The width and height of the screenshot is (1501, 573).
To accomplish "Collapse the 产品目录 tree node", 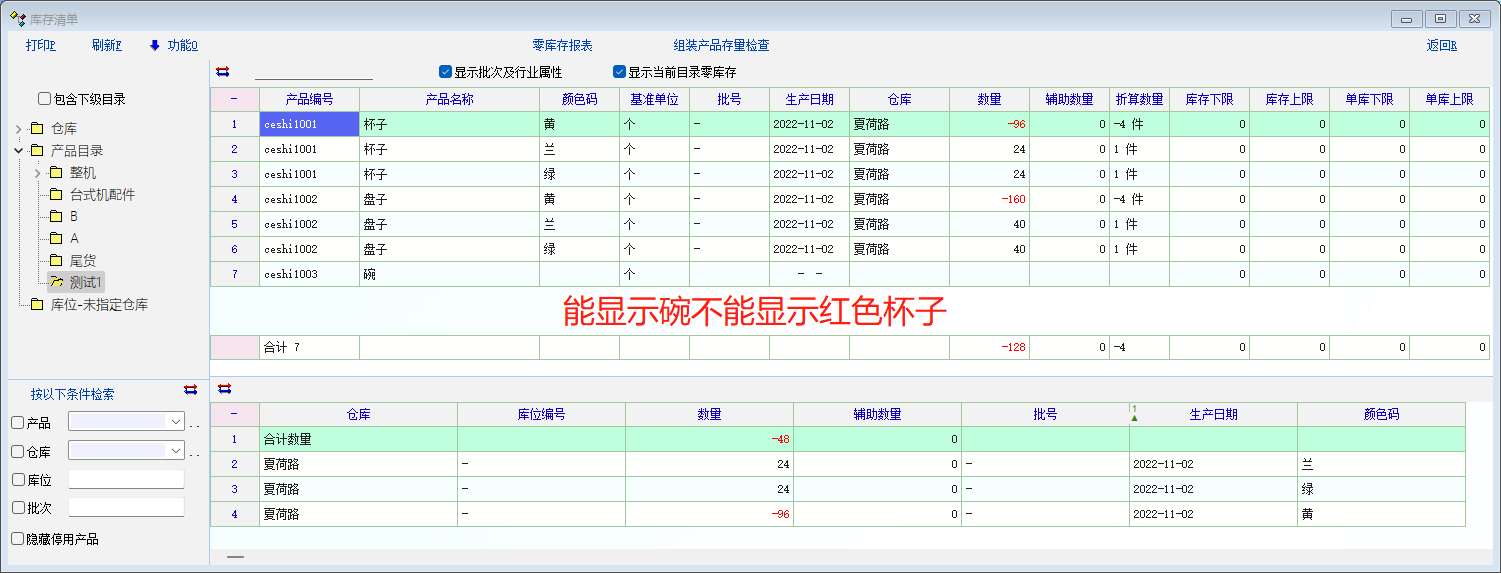I will tap(19, 150).
